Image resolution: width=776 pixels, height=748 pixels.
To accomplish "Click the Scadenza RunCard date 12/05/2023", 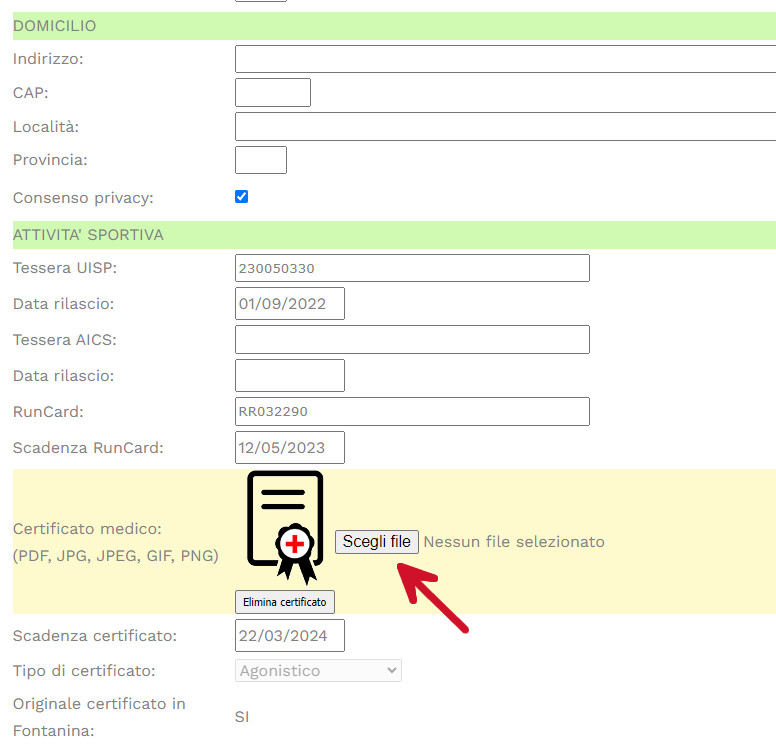I will (x=290, y=448).
